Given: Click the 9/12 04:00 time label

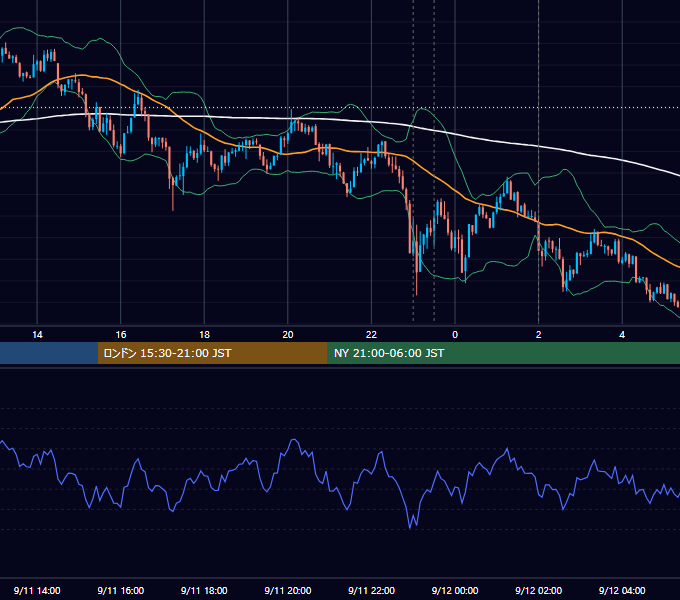Looking at the screenshot, I should point(622,590).
